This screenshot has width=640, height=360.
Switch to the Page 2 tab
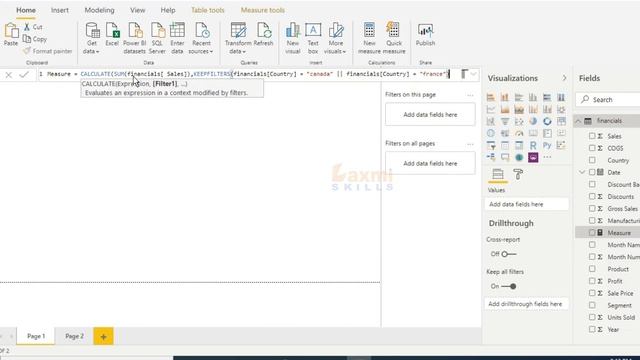74,336
